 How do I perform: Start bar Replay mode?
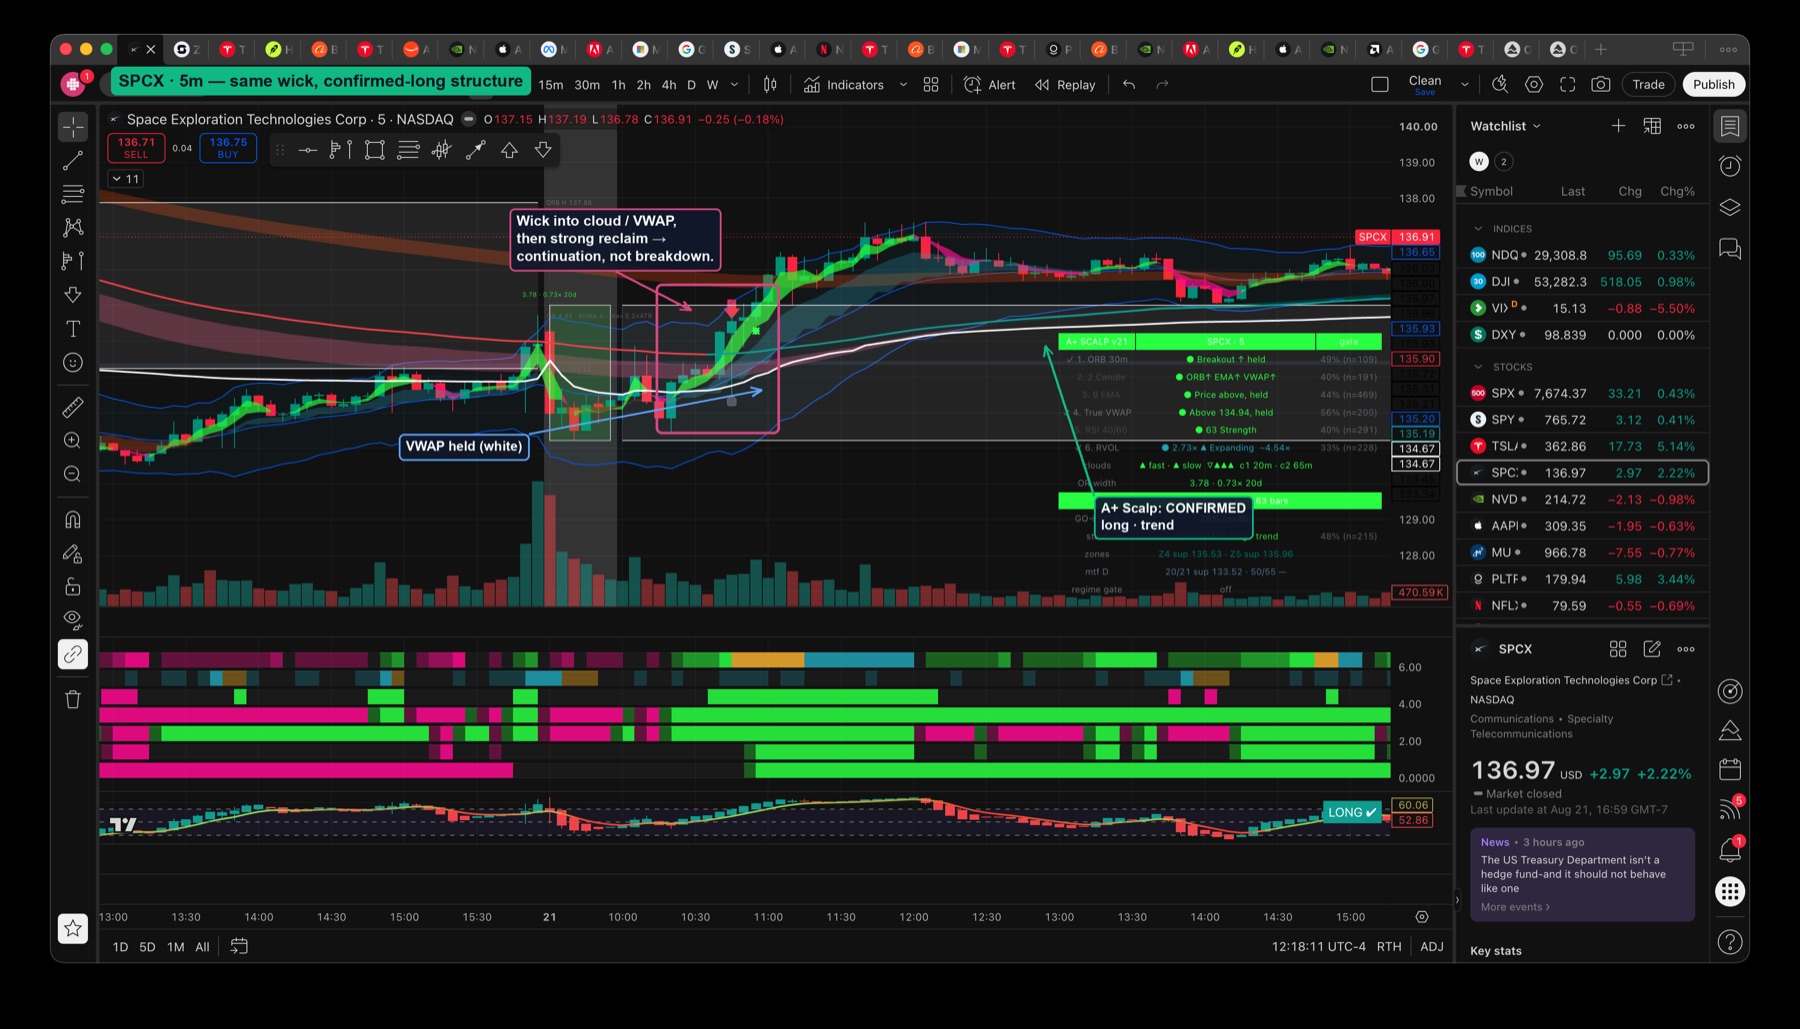click(1065, 85)
